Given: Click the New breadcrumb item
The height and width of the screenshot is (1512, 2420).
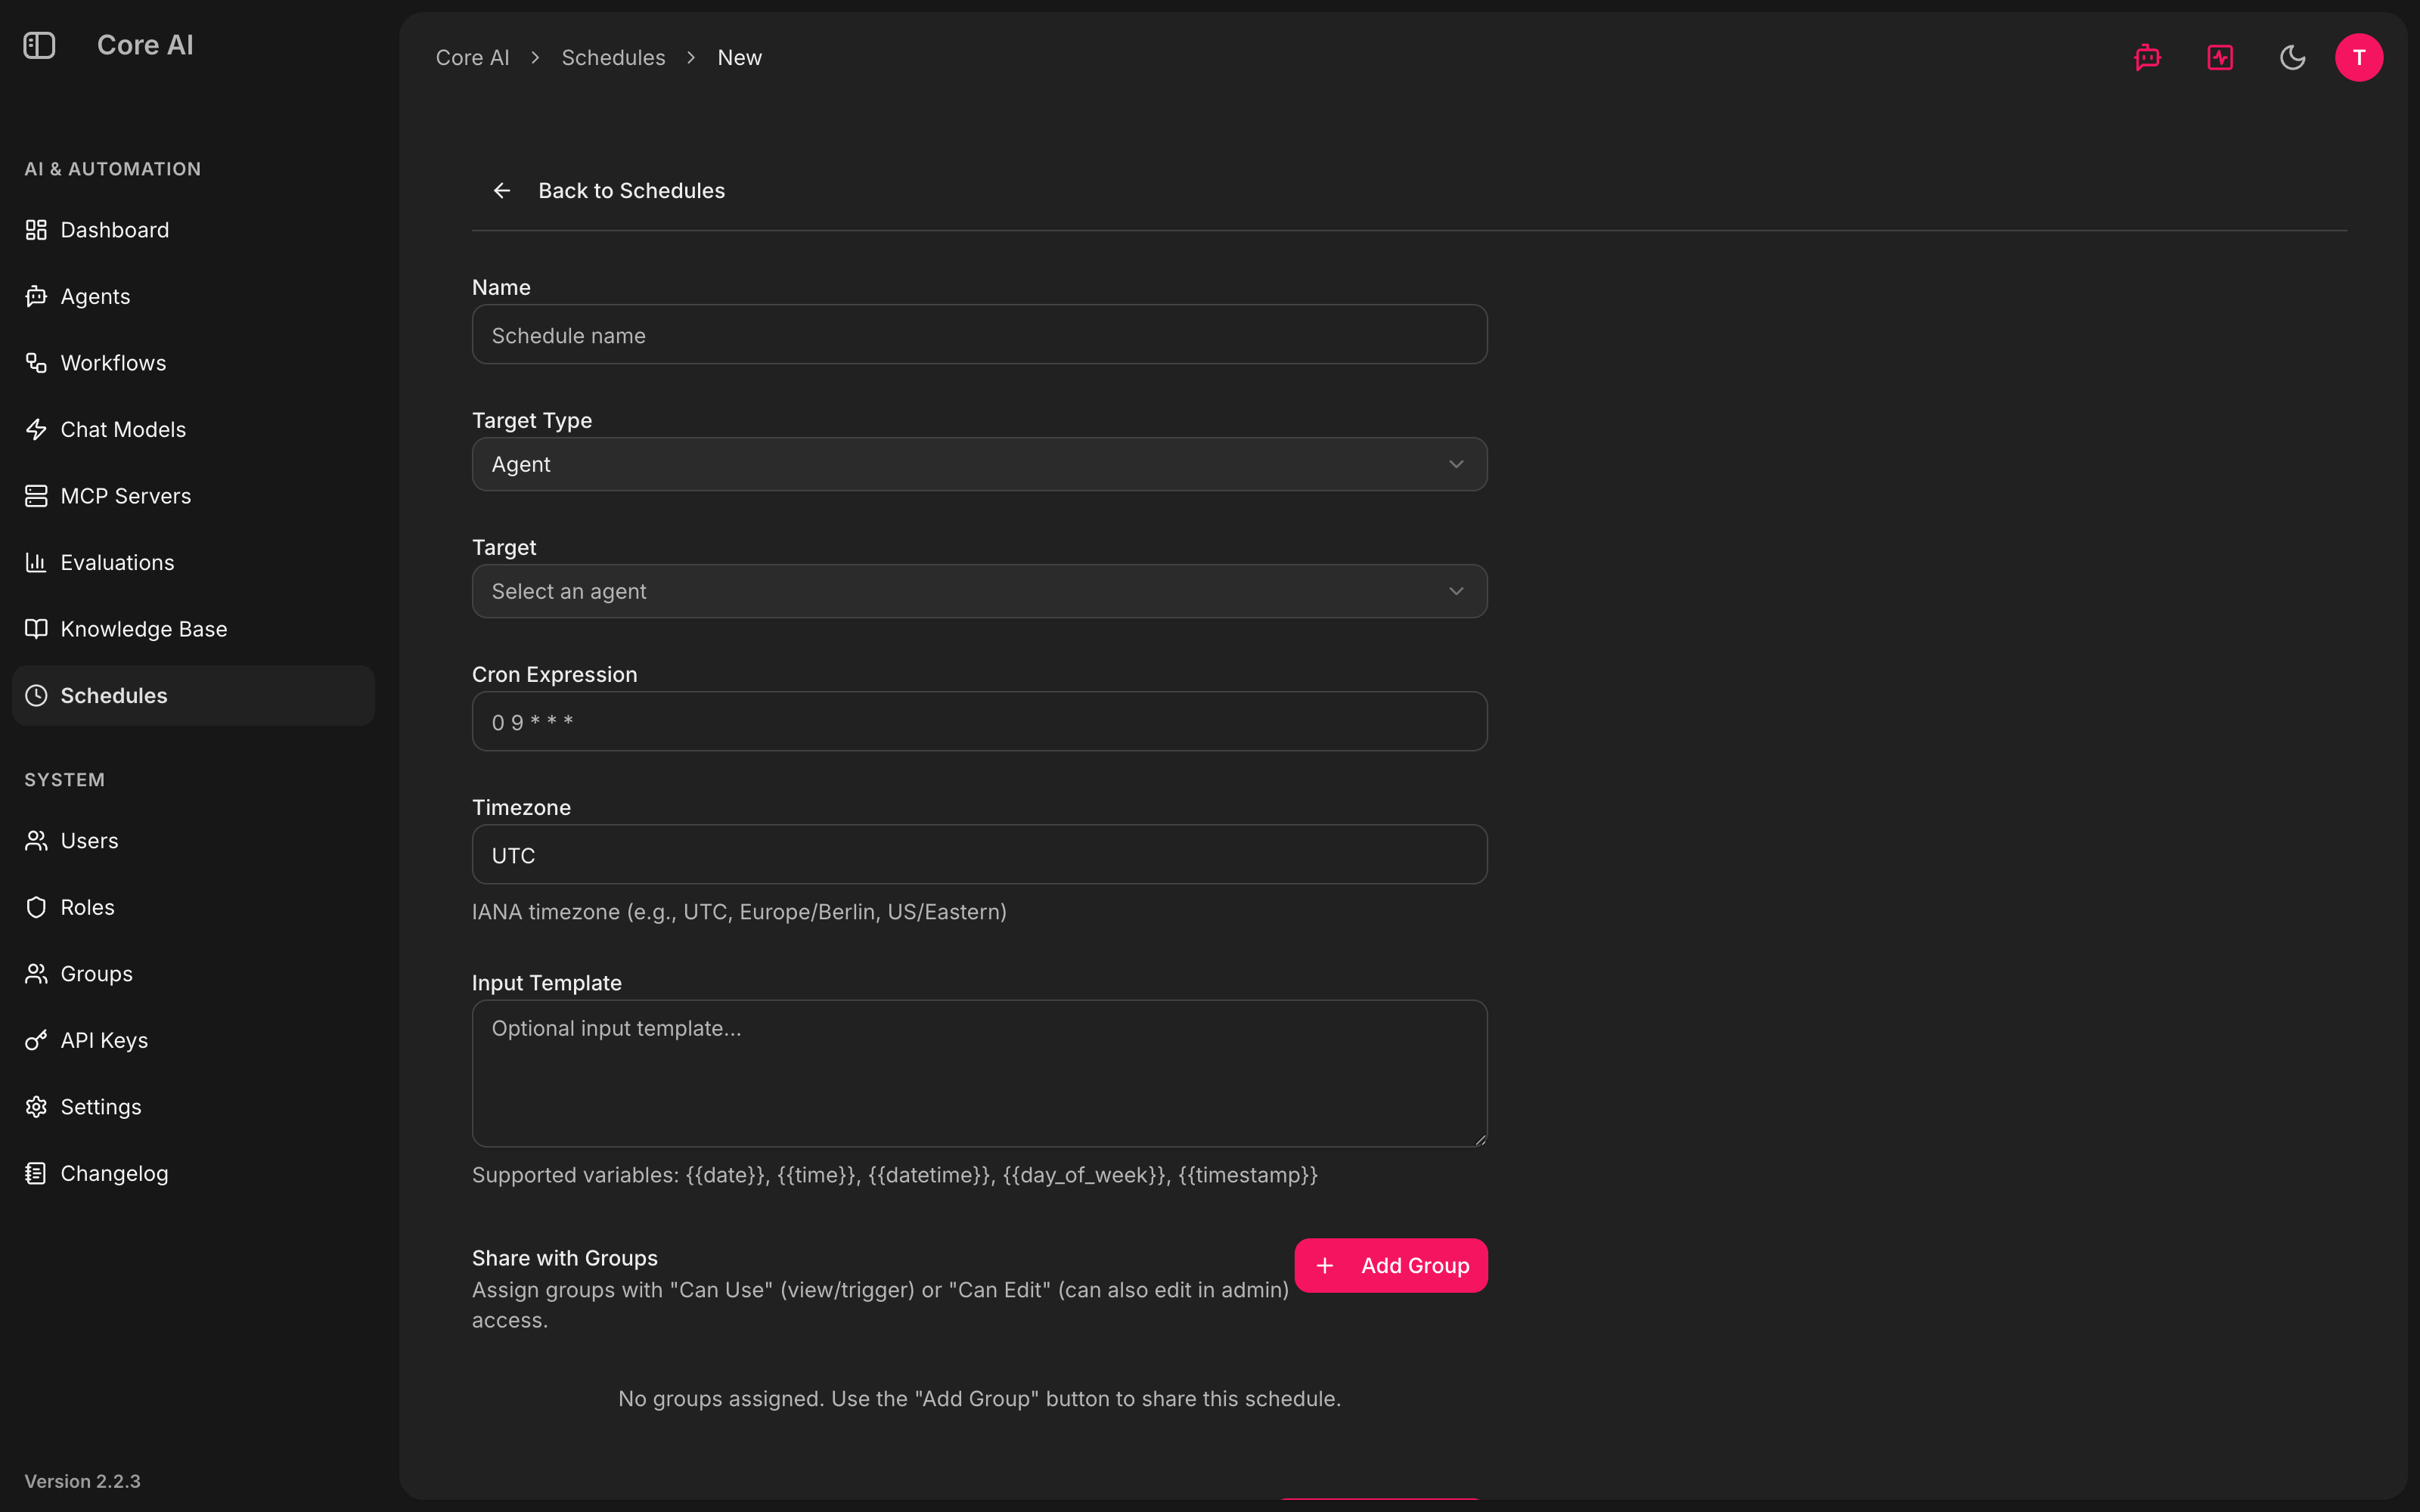Looking at the screenshot, I should pyautogui.click(x=740, y=57).
